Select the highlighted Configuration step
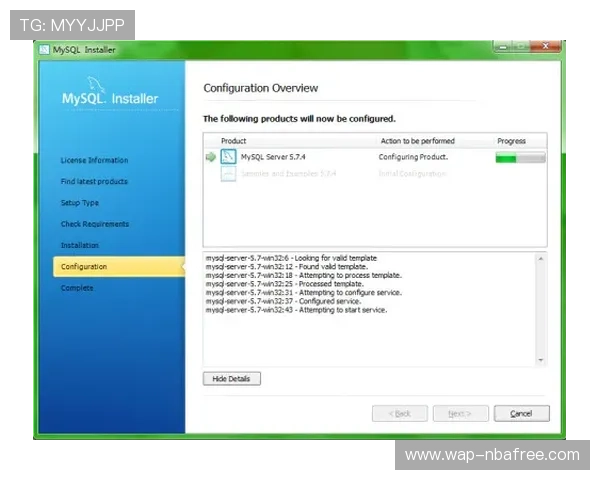The height and width of the screenshot is (480, 600). (x=119, y=267)
